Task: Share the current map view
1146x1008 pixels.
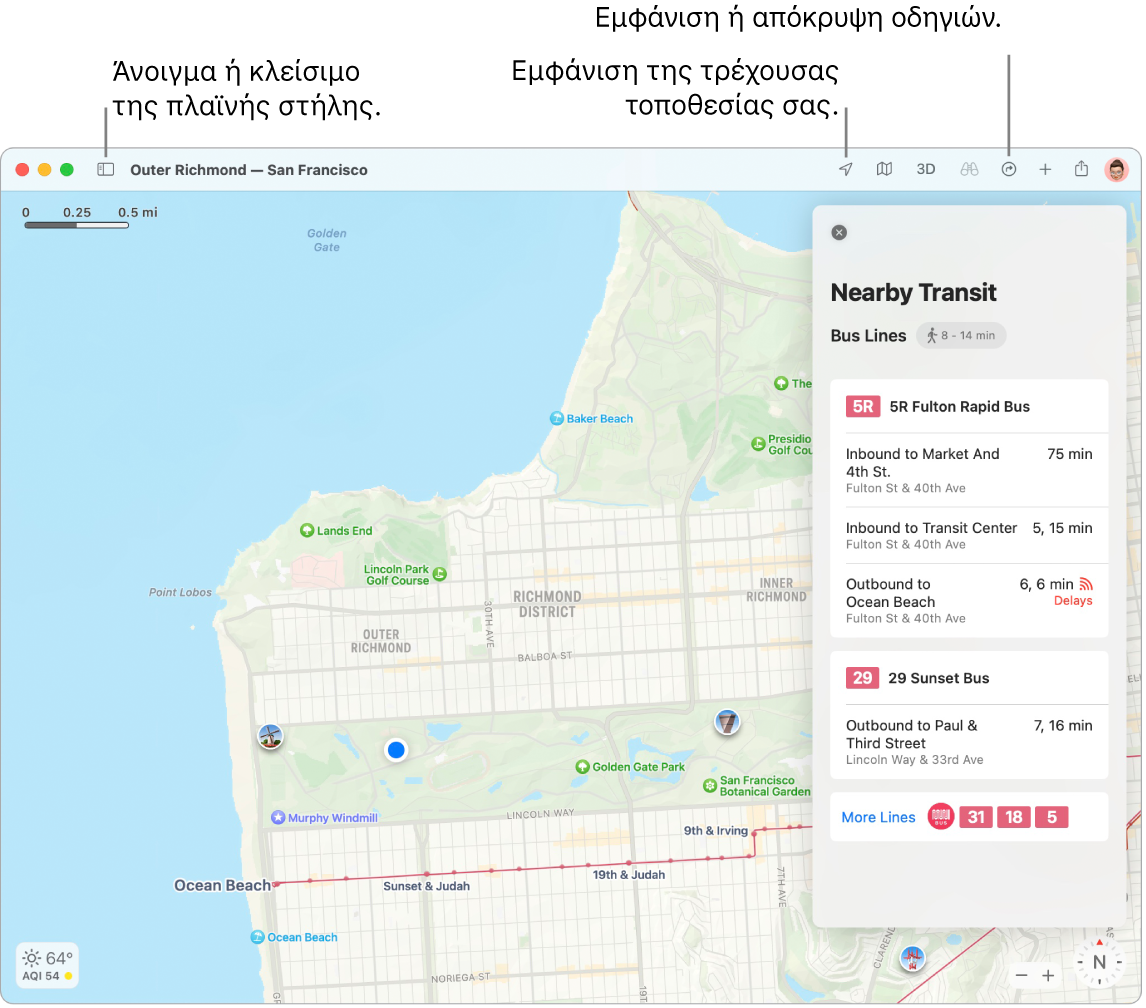Action: [1081, 169]
